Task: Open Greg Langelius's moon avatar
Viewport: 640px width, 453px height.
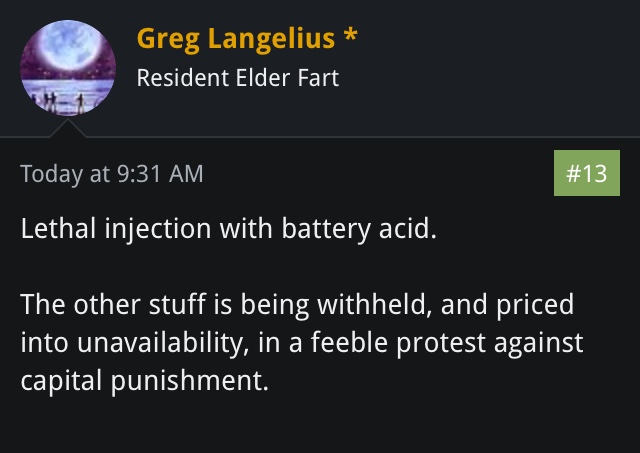Action: pyautogui.click(x=68, y=68)
